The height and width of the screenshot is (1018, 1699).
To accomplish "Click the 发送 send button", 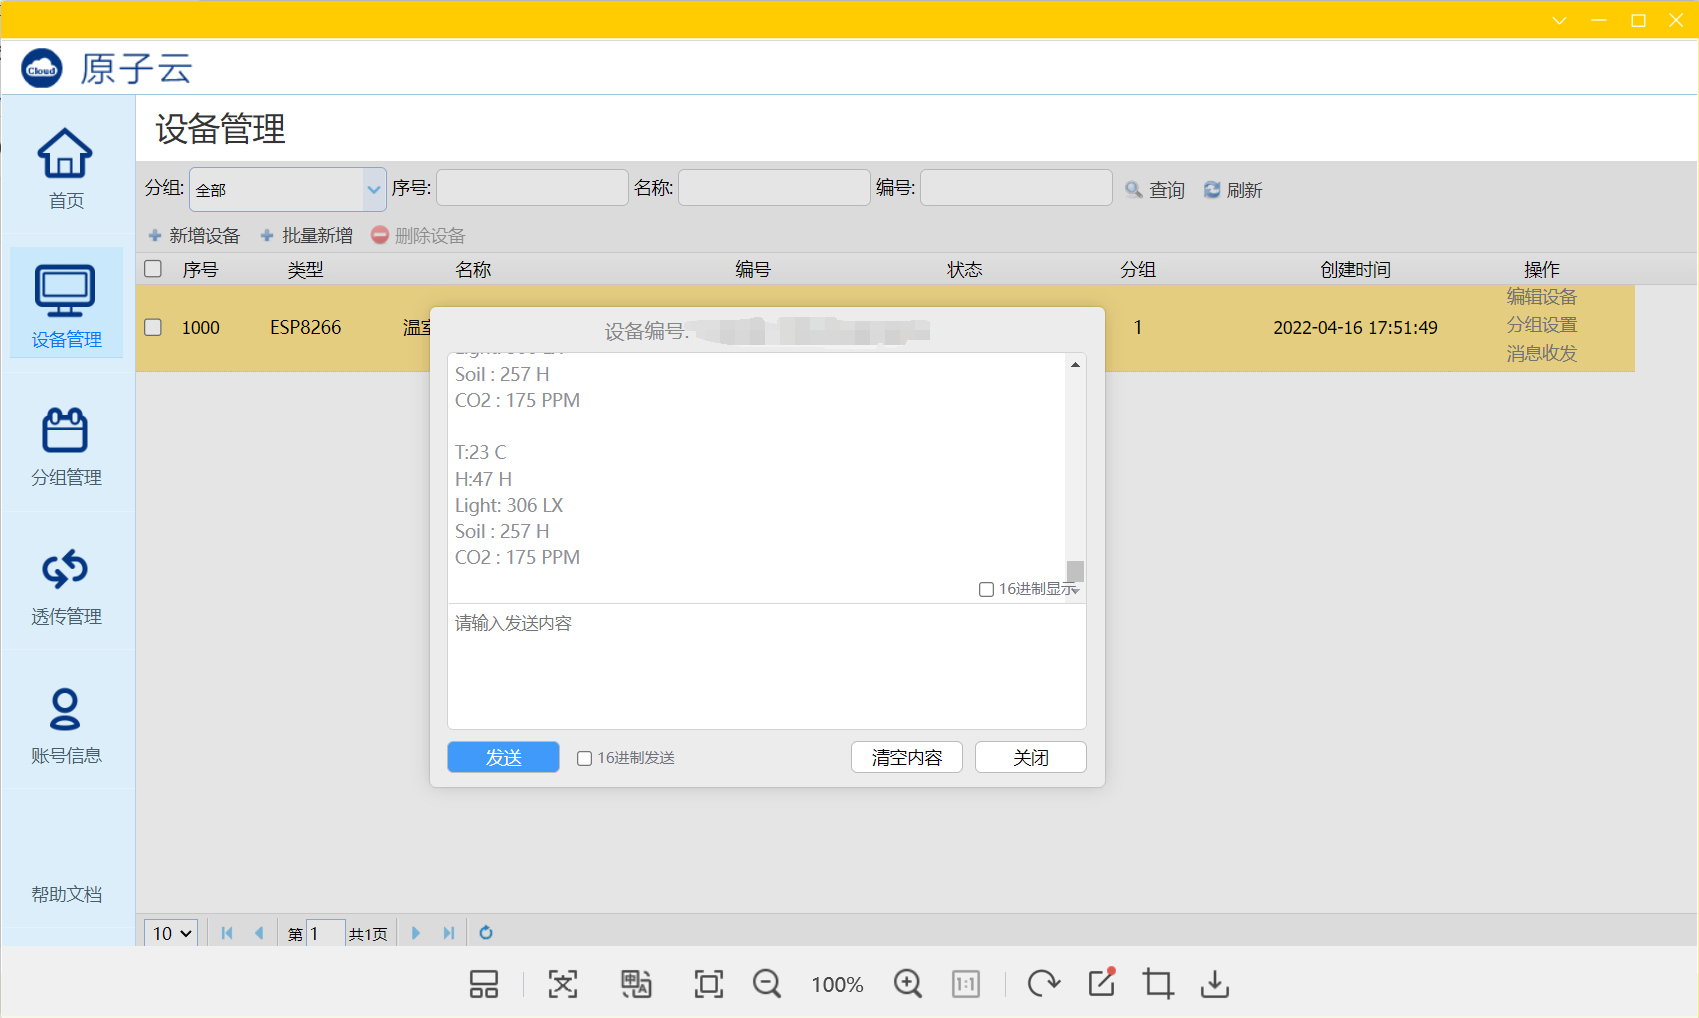I will pos(503,757).
